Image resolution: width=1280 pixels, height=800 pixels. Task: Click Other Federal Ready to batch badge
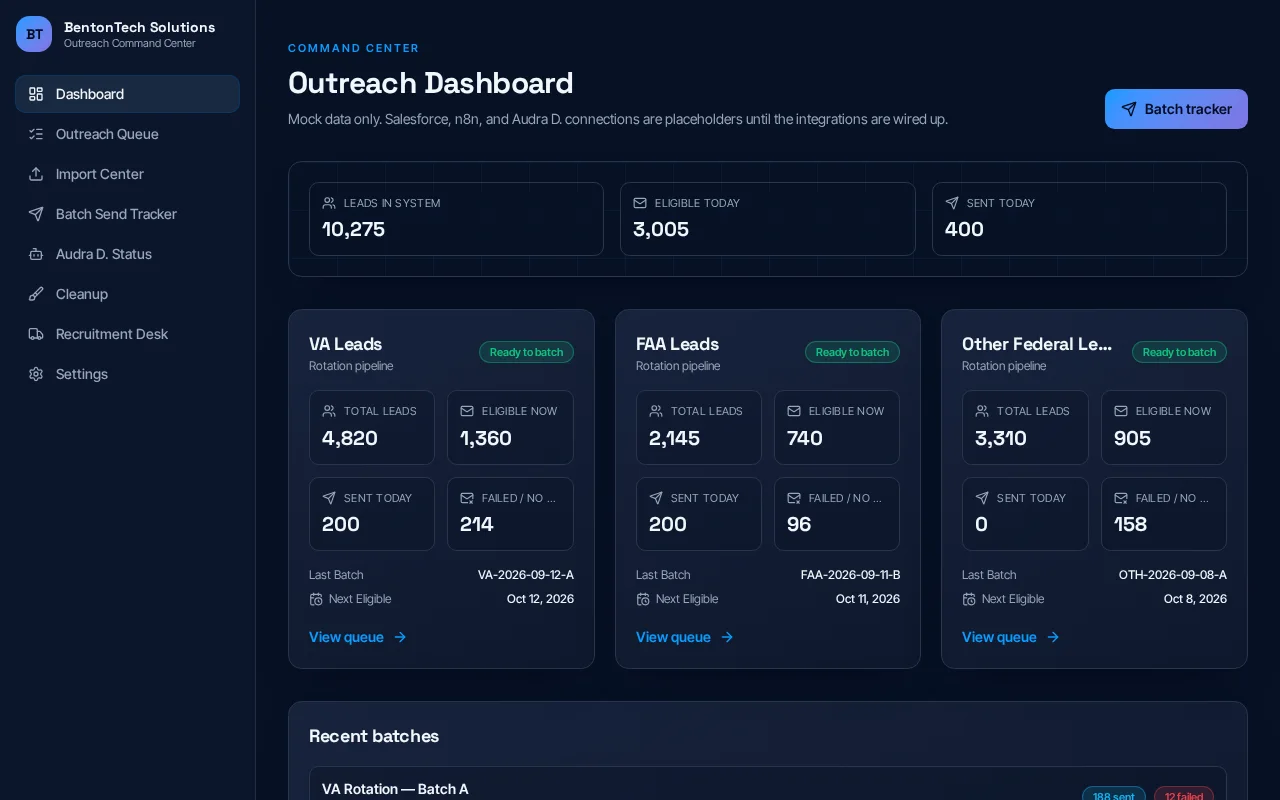point(1179,352)
